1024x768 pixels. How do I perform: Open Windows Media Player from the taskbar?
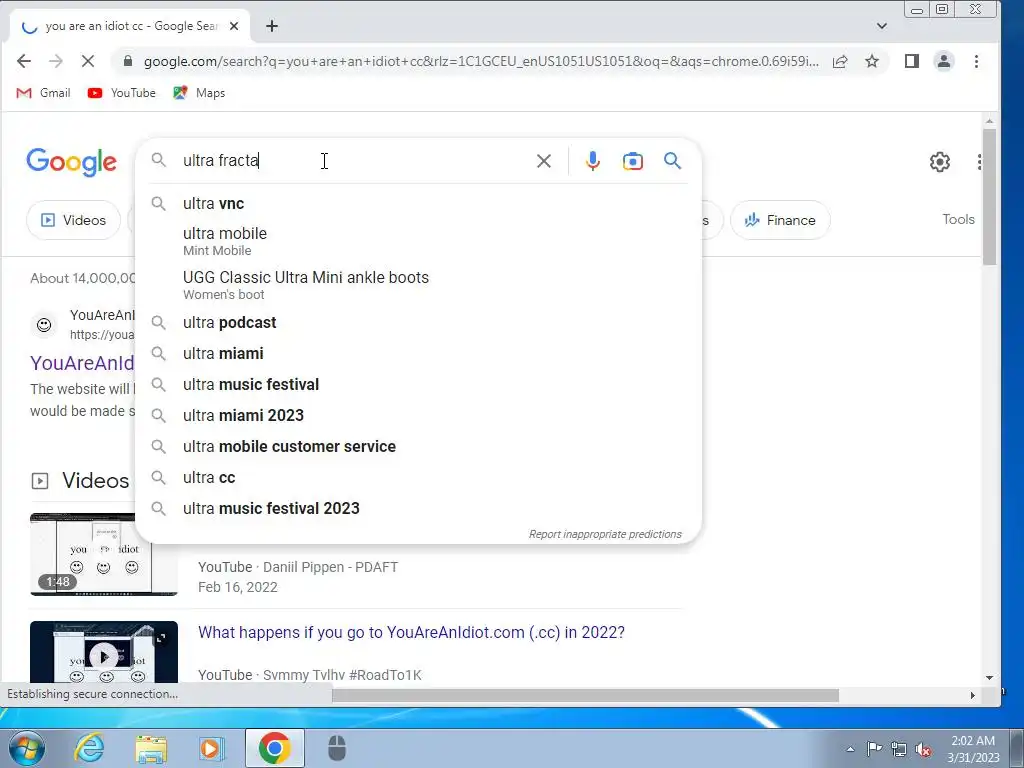[x=212, y=748]
